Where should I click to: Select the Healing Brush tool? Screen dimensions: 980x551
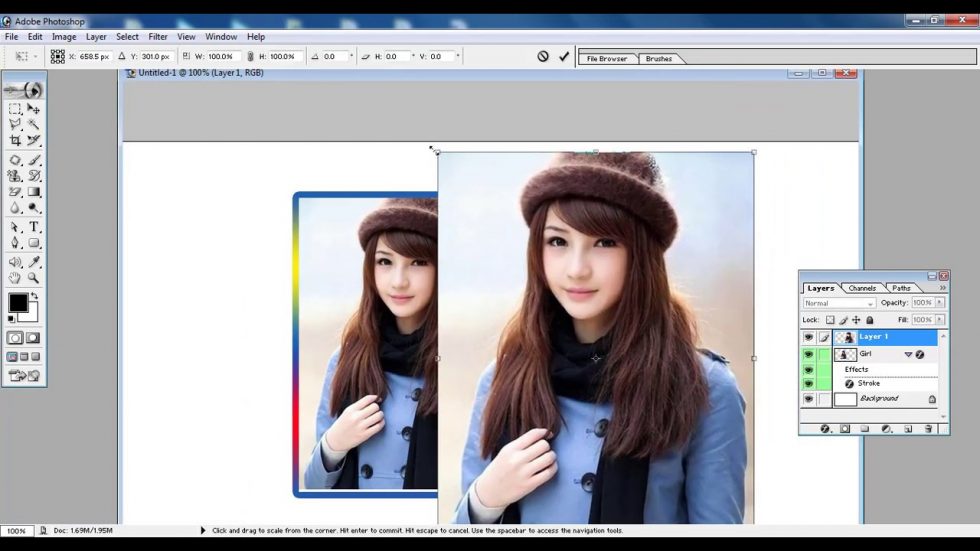[15, 161]
